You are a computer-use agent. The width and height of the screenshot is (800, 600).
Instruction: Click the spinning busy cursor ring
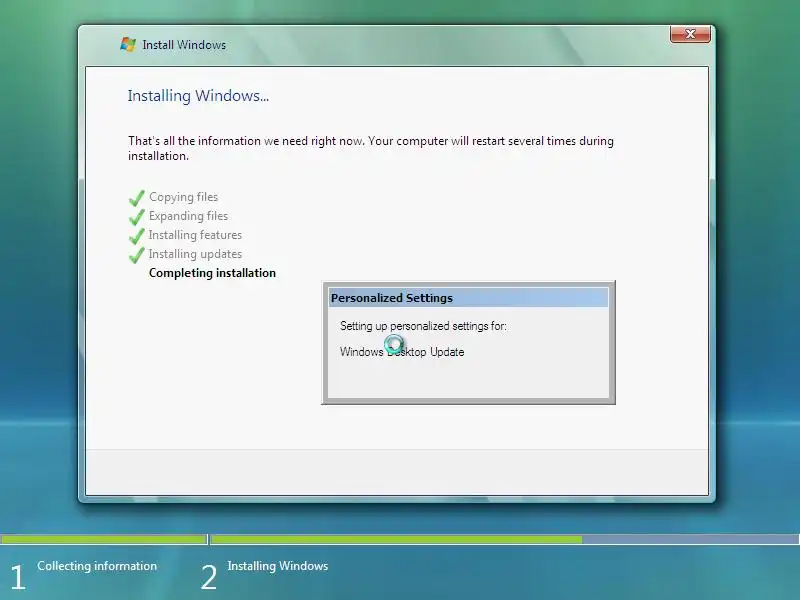click(394, 344)
